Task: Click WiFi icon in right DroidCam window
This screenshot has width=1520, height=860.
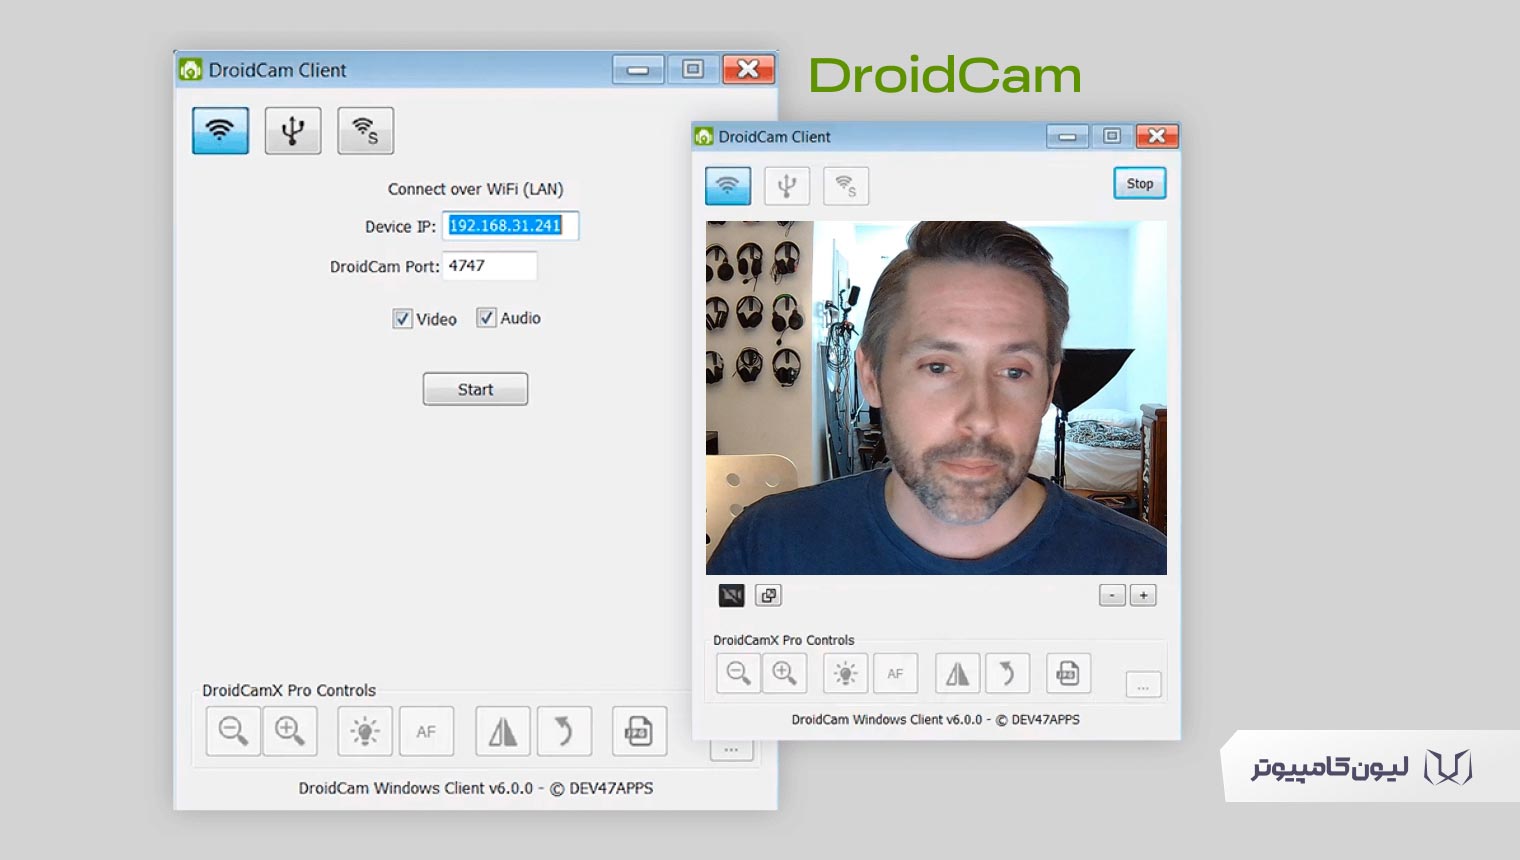Action: pyautogui.click(x=728, y=185)
